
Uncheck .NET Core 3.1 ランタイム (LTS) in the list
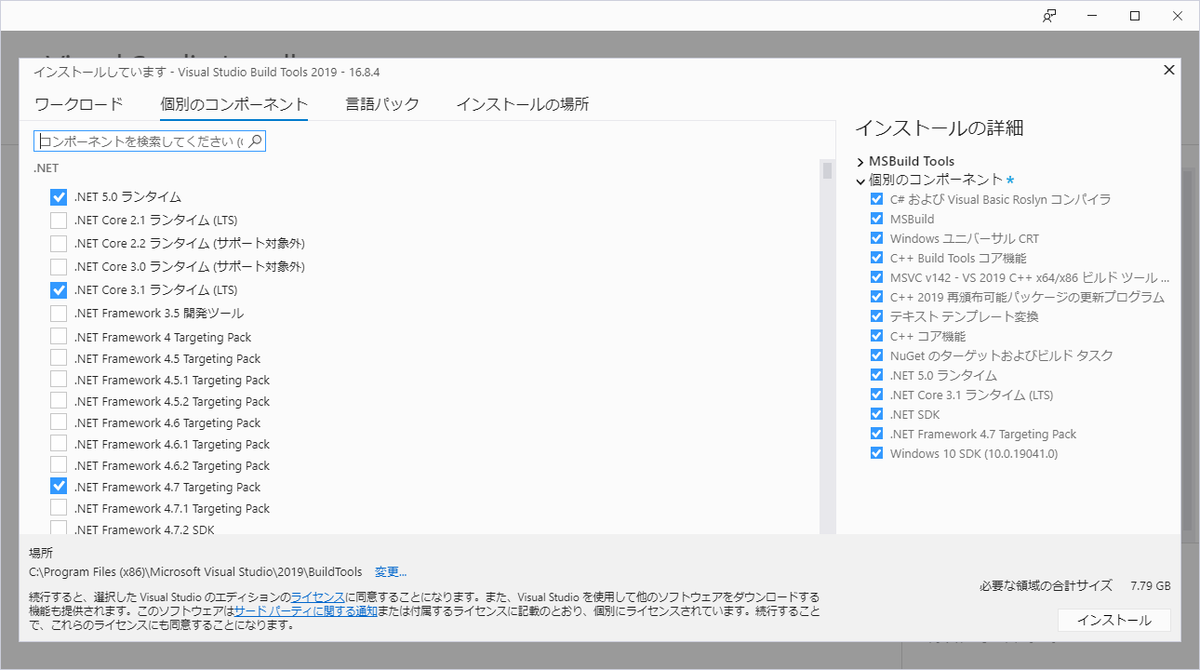58,290
